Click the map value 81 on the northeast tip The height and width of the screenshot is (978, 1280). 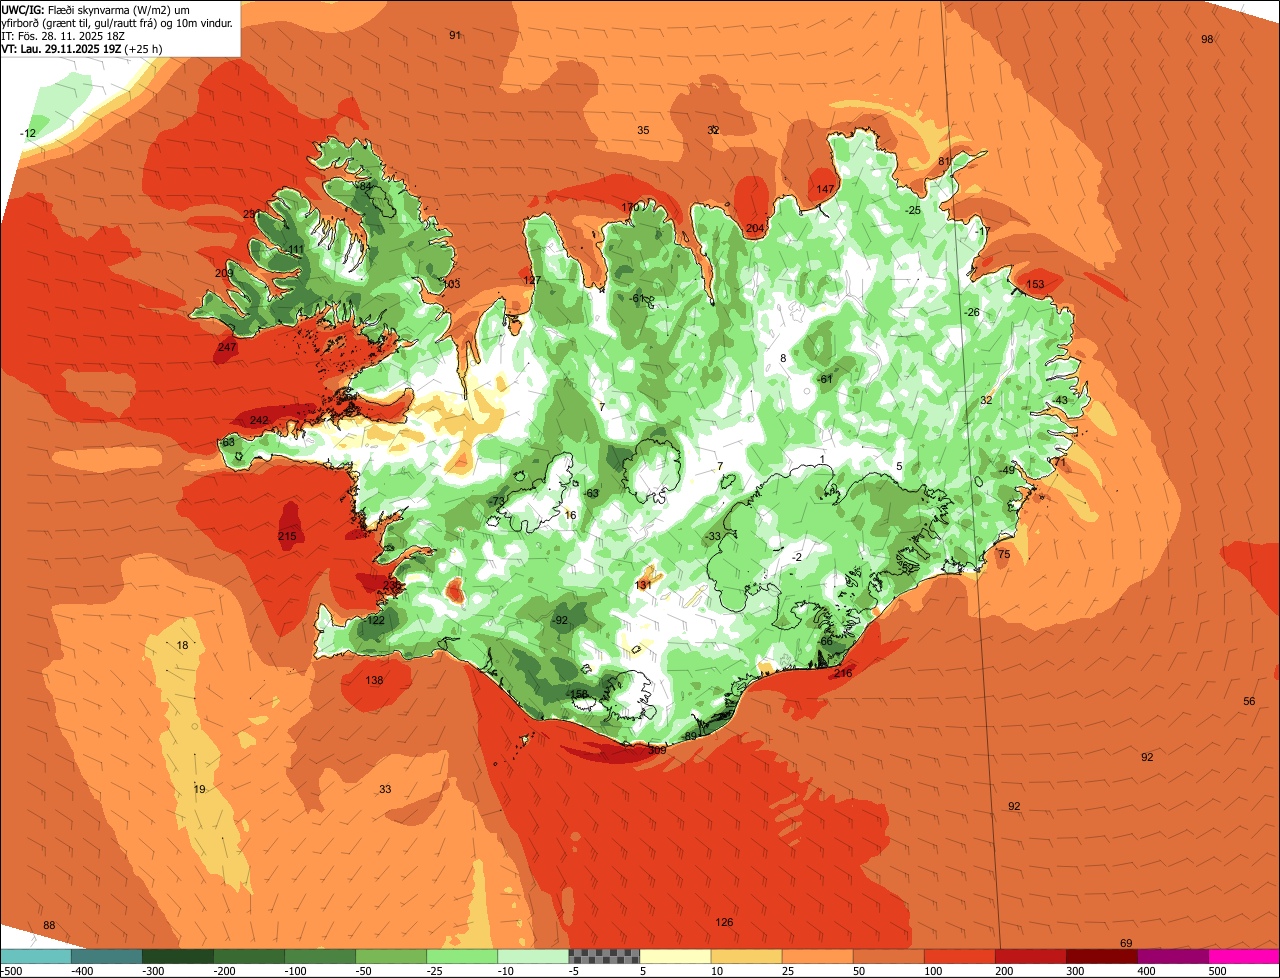tap(944, 161)
